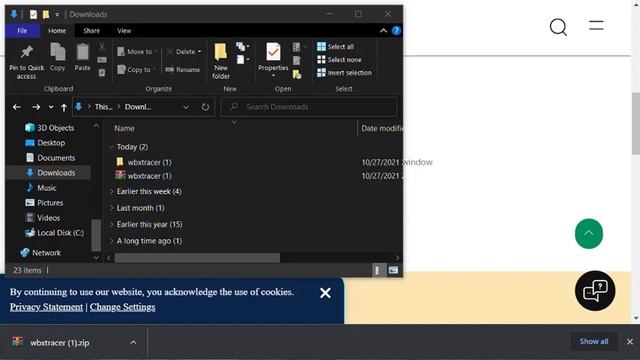Click the Rename ribbon button
The height and width of the screenshot is (360, 640).
(x=182, y=70)
